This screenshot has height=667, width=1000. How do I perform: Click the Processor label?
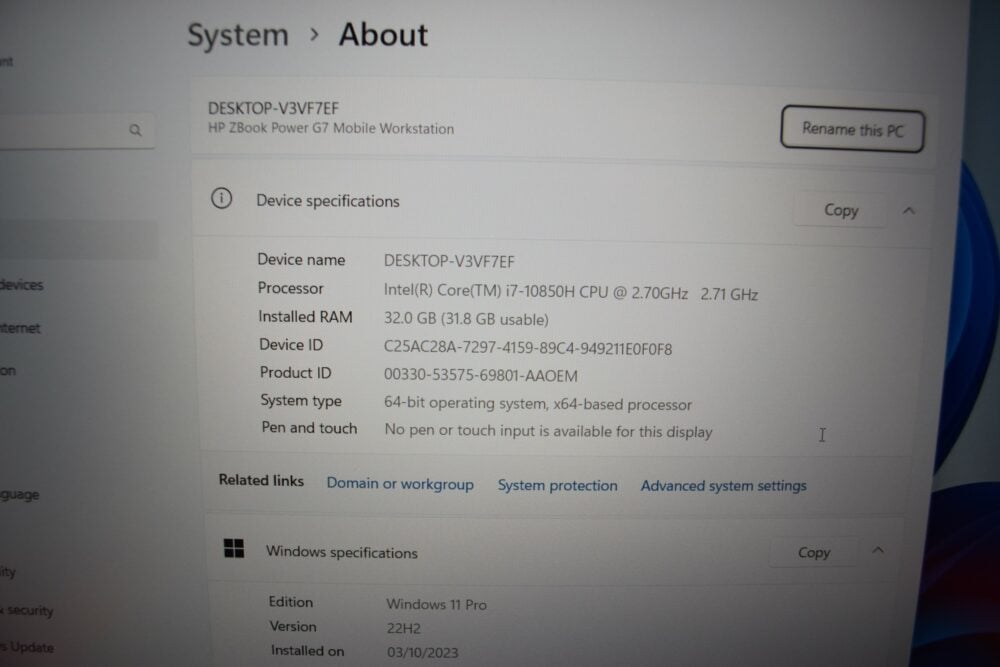coord(290,288)
